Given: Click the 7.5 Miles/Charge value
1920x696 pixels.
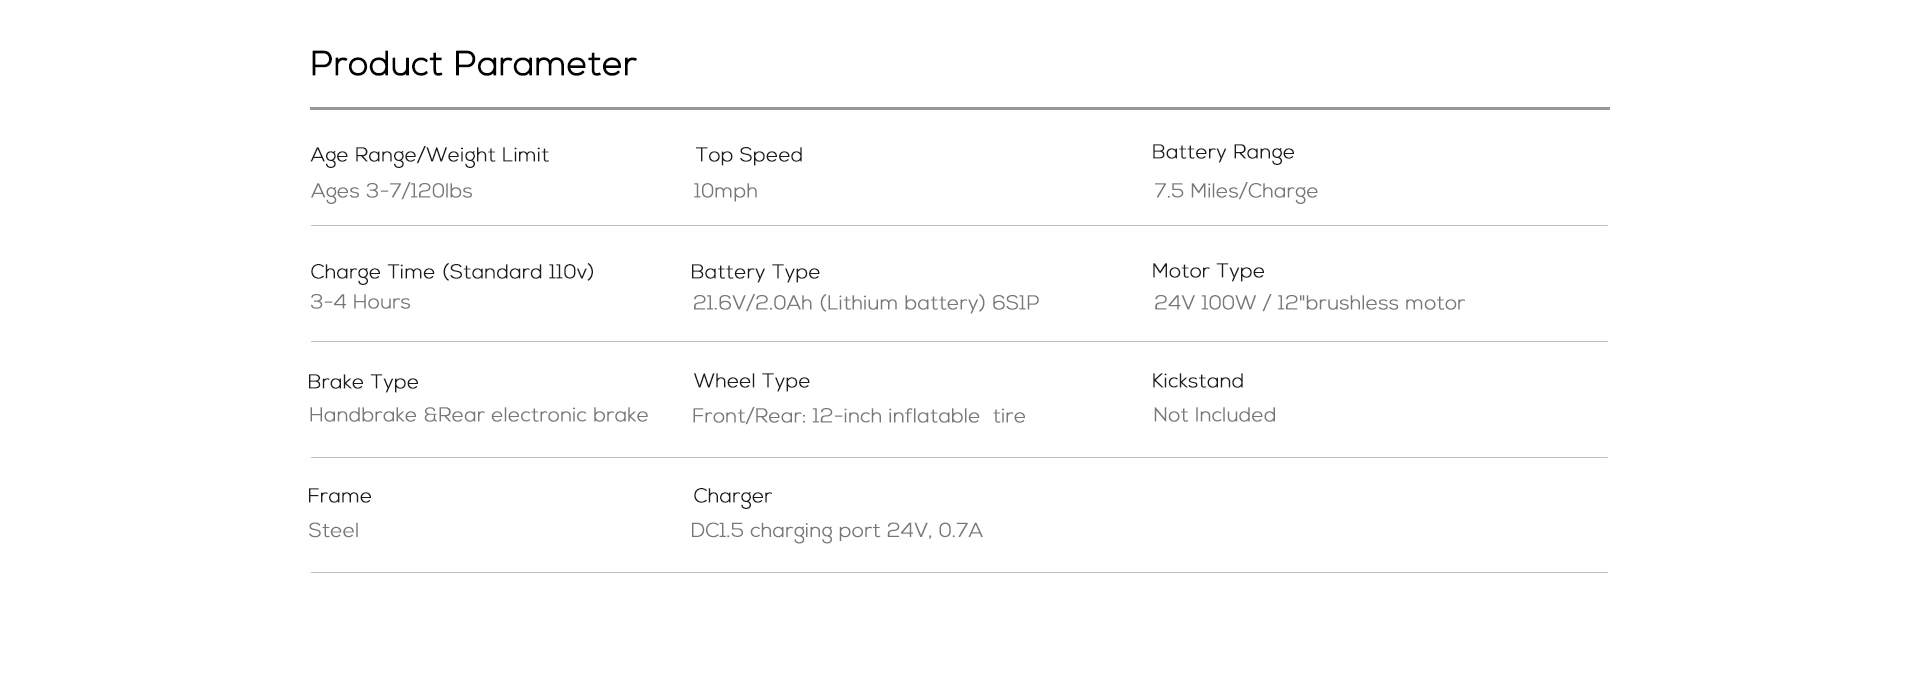Looking at the screenshot, I should [1236, 191].
